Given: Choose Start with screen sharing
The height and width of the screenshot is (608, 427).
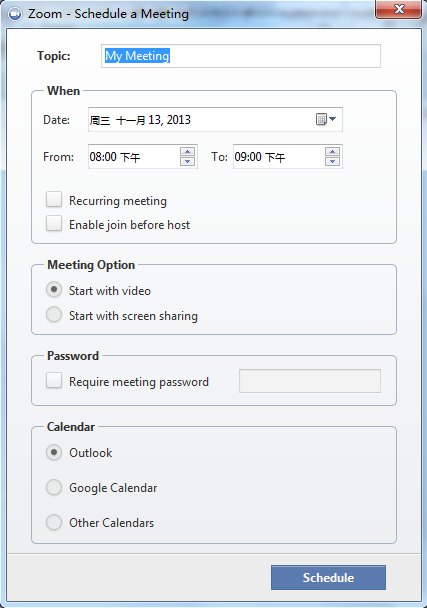Looking at the screenshot, I should (x=54, y=314).
